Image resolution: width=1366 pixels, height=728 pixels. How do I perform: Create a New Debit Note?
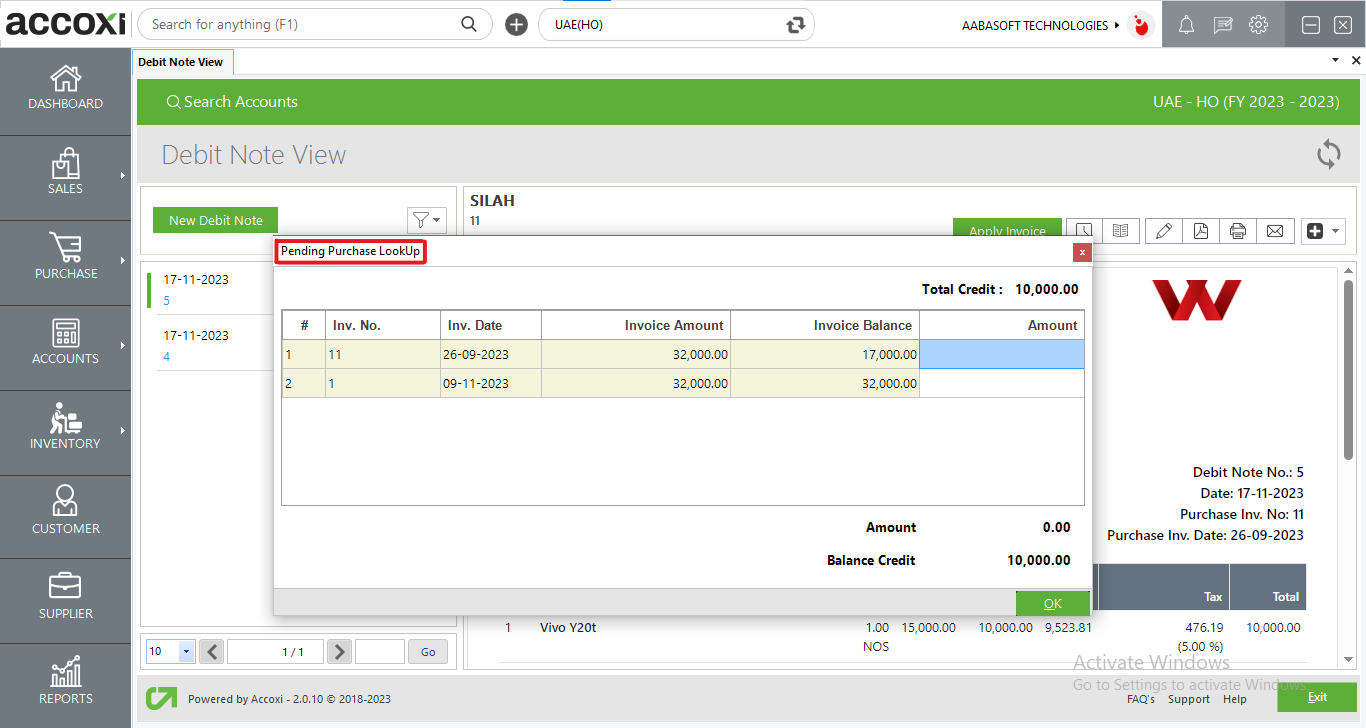click(x=215, y=219)
